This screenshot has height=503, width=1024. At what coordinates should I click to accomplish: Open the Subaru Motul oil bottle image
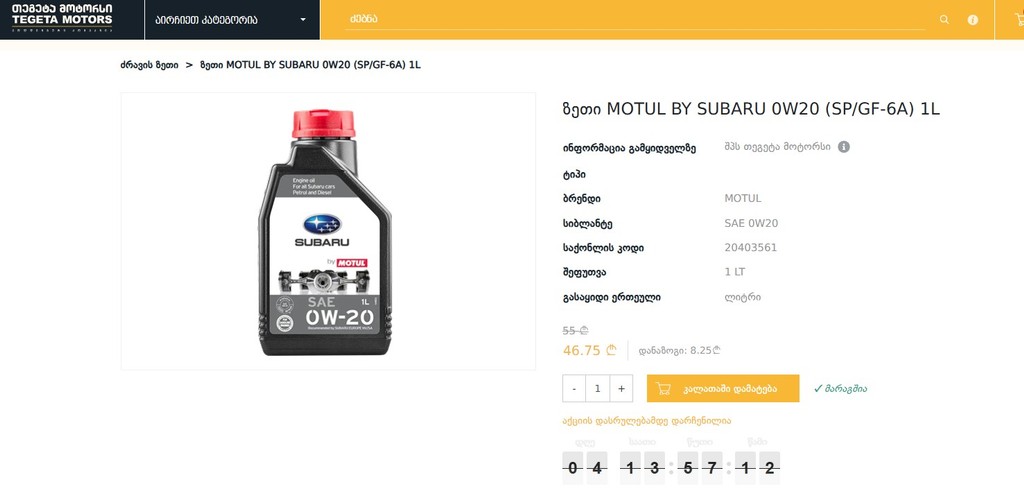coord(327,231)
